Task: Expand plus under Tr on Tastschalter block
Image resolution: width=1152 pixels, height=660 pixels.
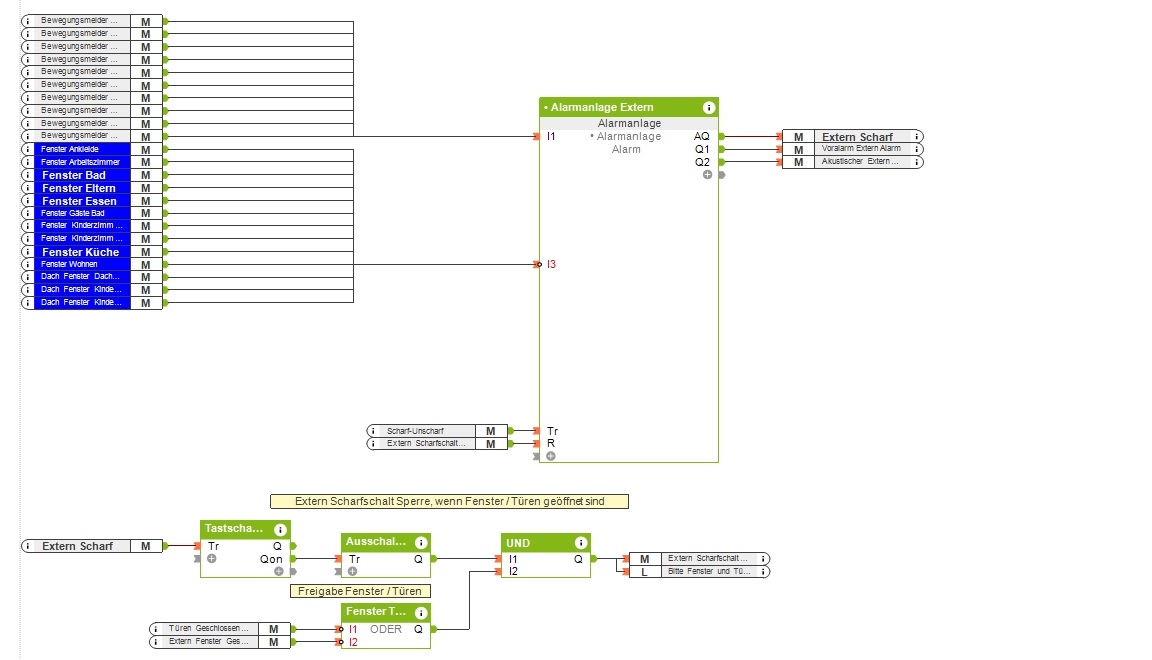Action: pyautogui.click(x=212, y=559)
